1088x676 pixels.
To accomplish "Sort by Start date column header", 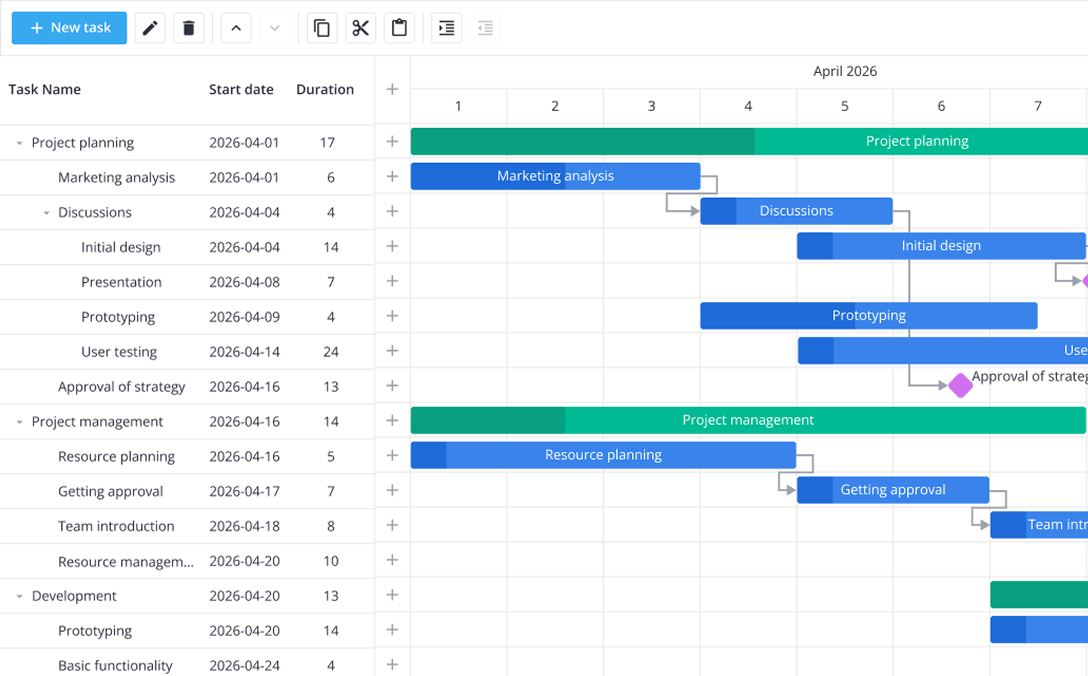I will point(241,89).
